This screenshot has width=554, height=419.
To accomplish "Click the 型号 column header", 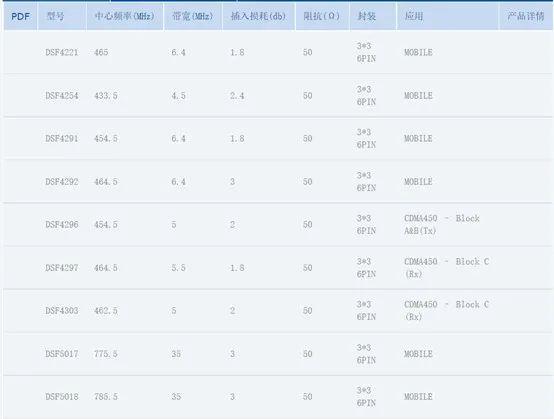I will (x=62, y=16).
